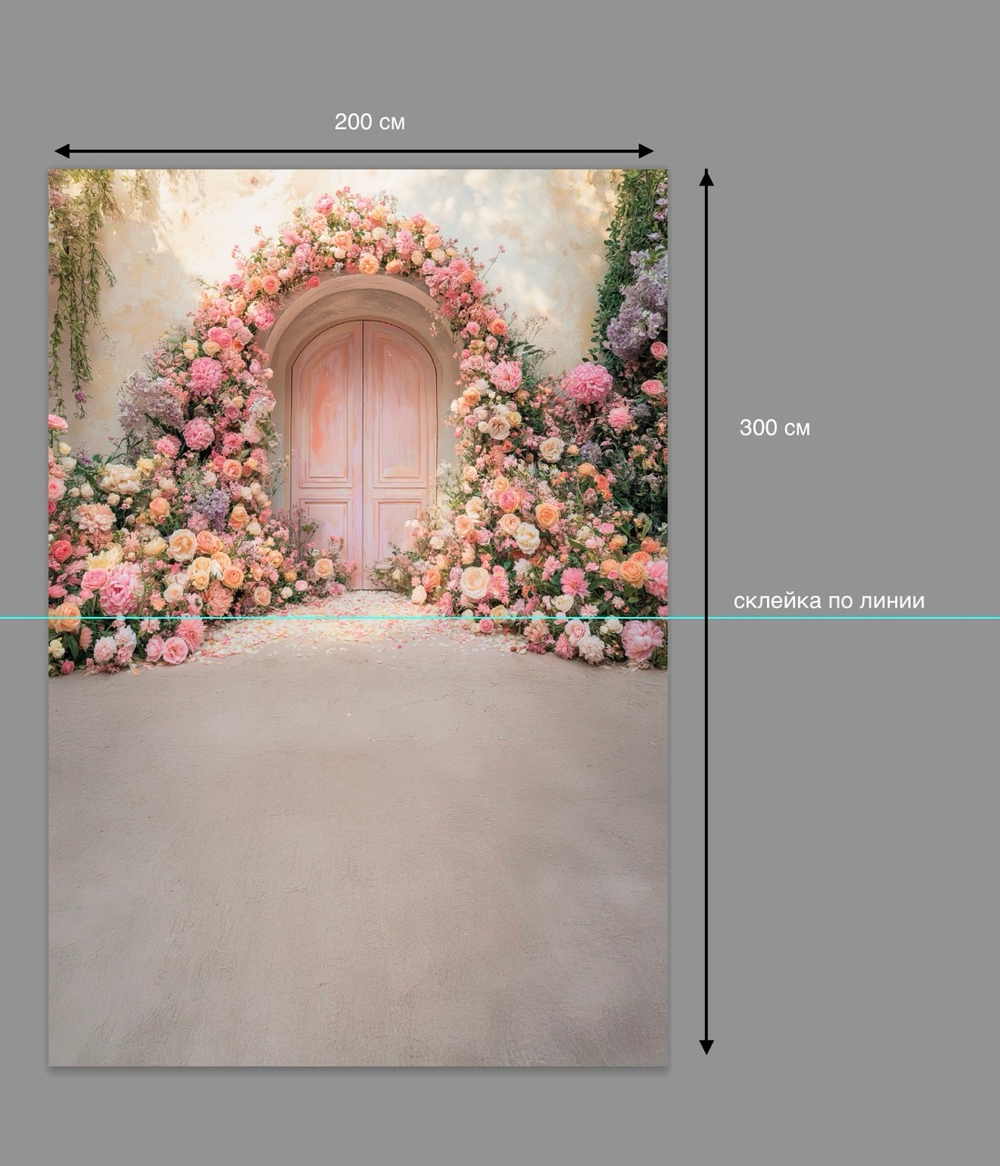Click the bottom arrowhead of height arrow
Image resolution: width=1000 pixels, height=1166 pixels.
[706, 1047]
